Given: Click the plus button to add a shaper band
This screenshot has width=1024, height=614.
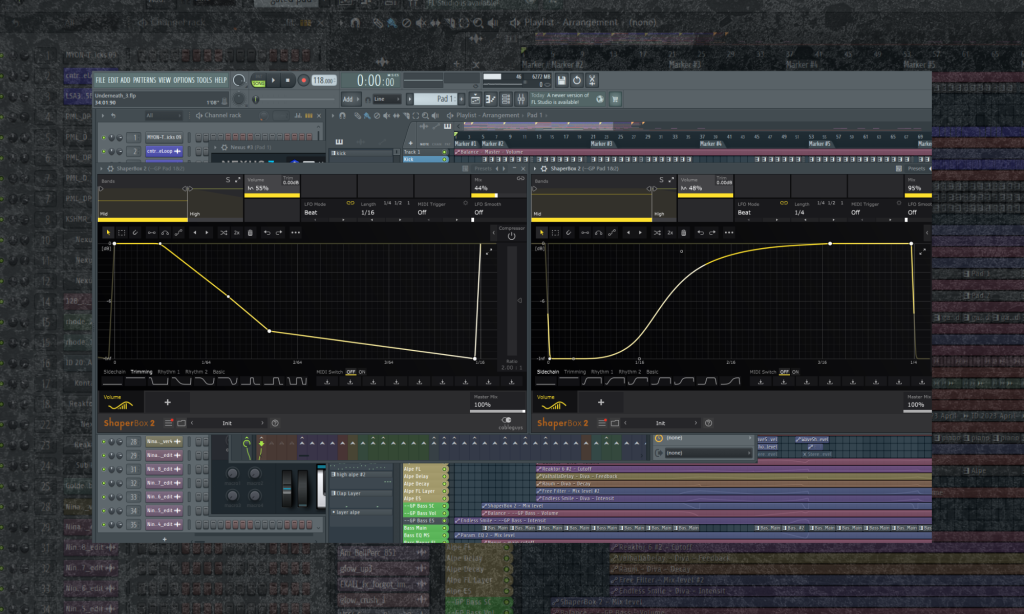Looking at the screenshot, I should click(167, 402).
